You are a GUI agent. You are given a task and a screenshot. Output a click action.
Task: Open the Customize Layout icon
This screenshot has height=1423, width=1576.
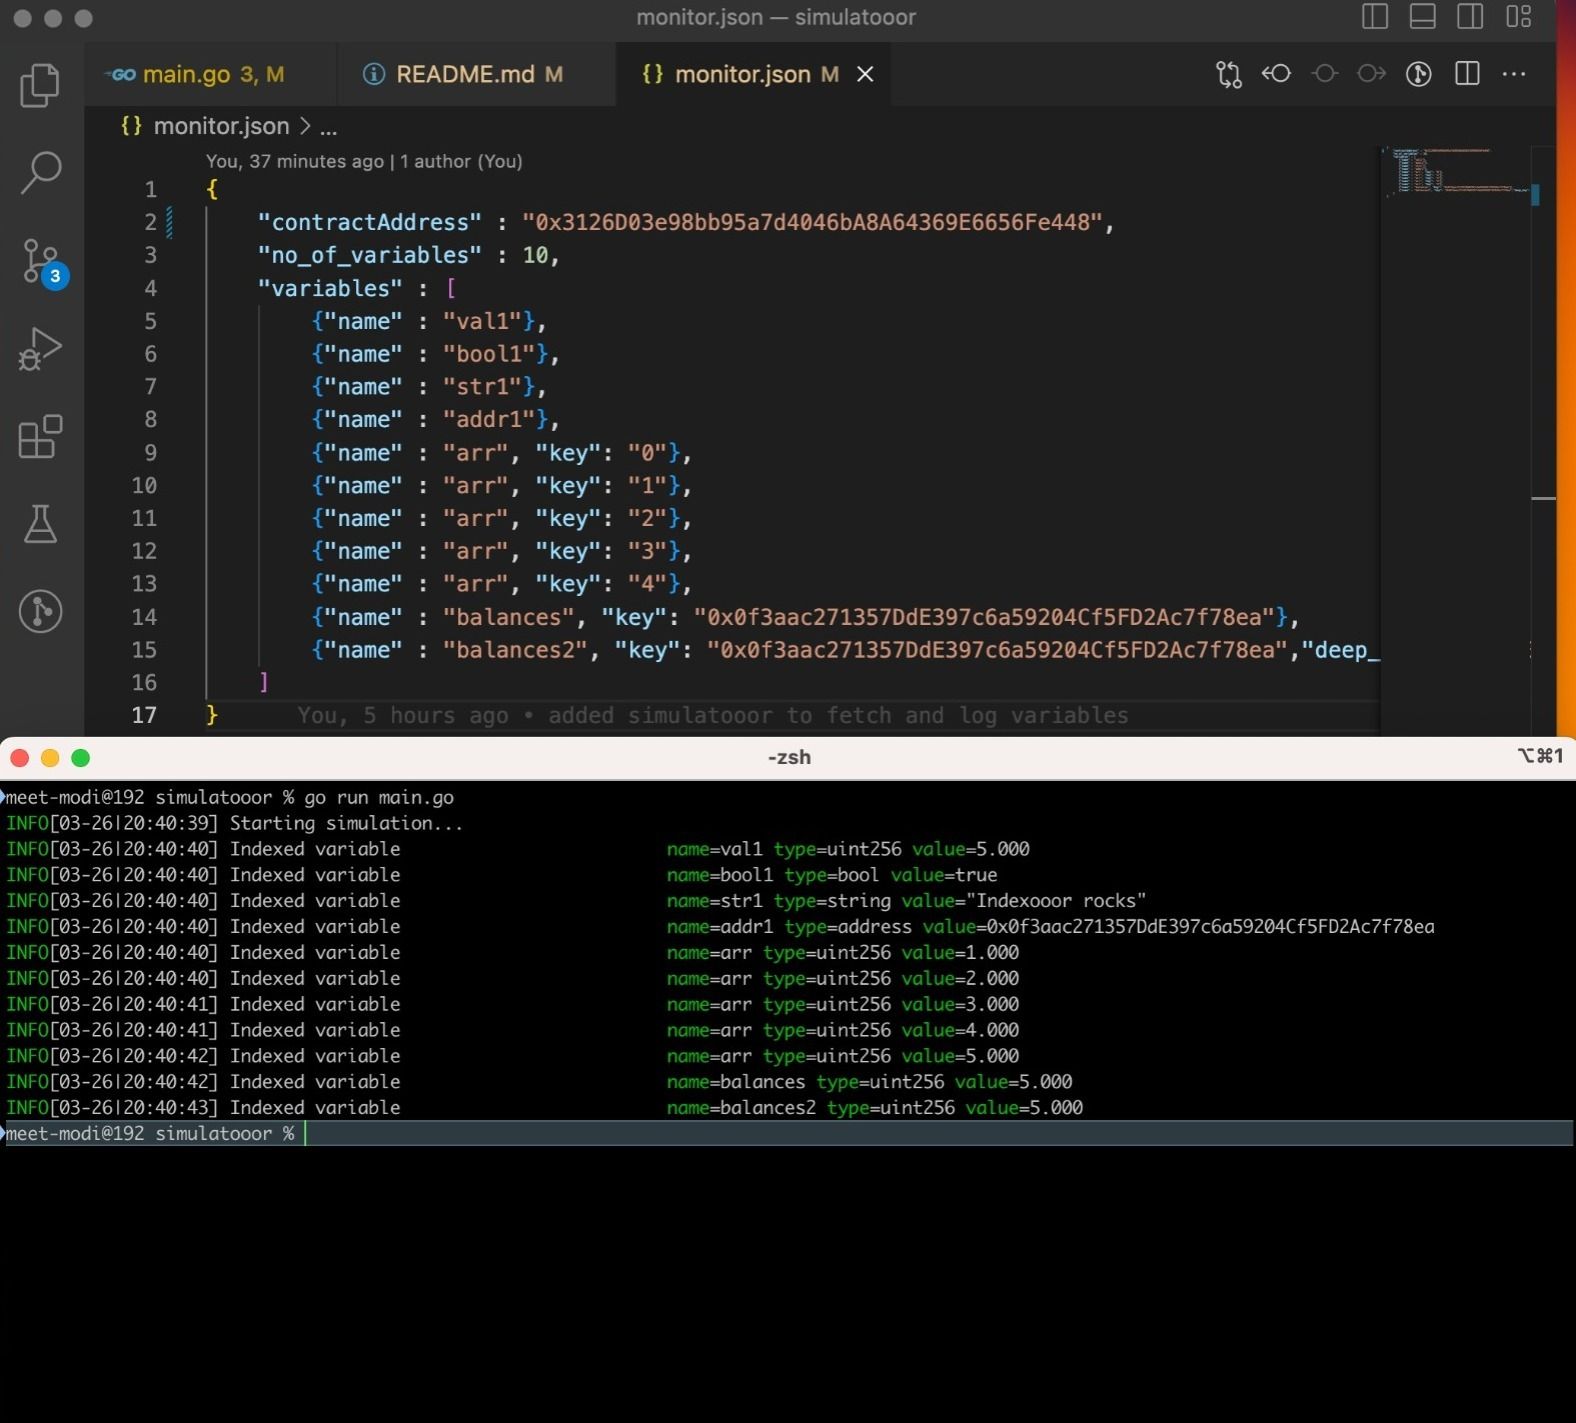click(1518, 17)
